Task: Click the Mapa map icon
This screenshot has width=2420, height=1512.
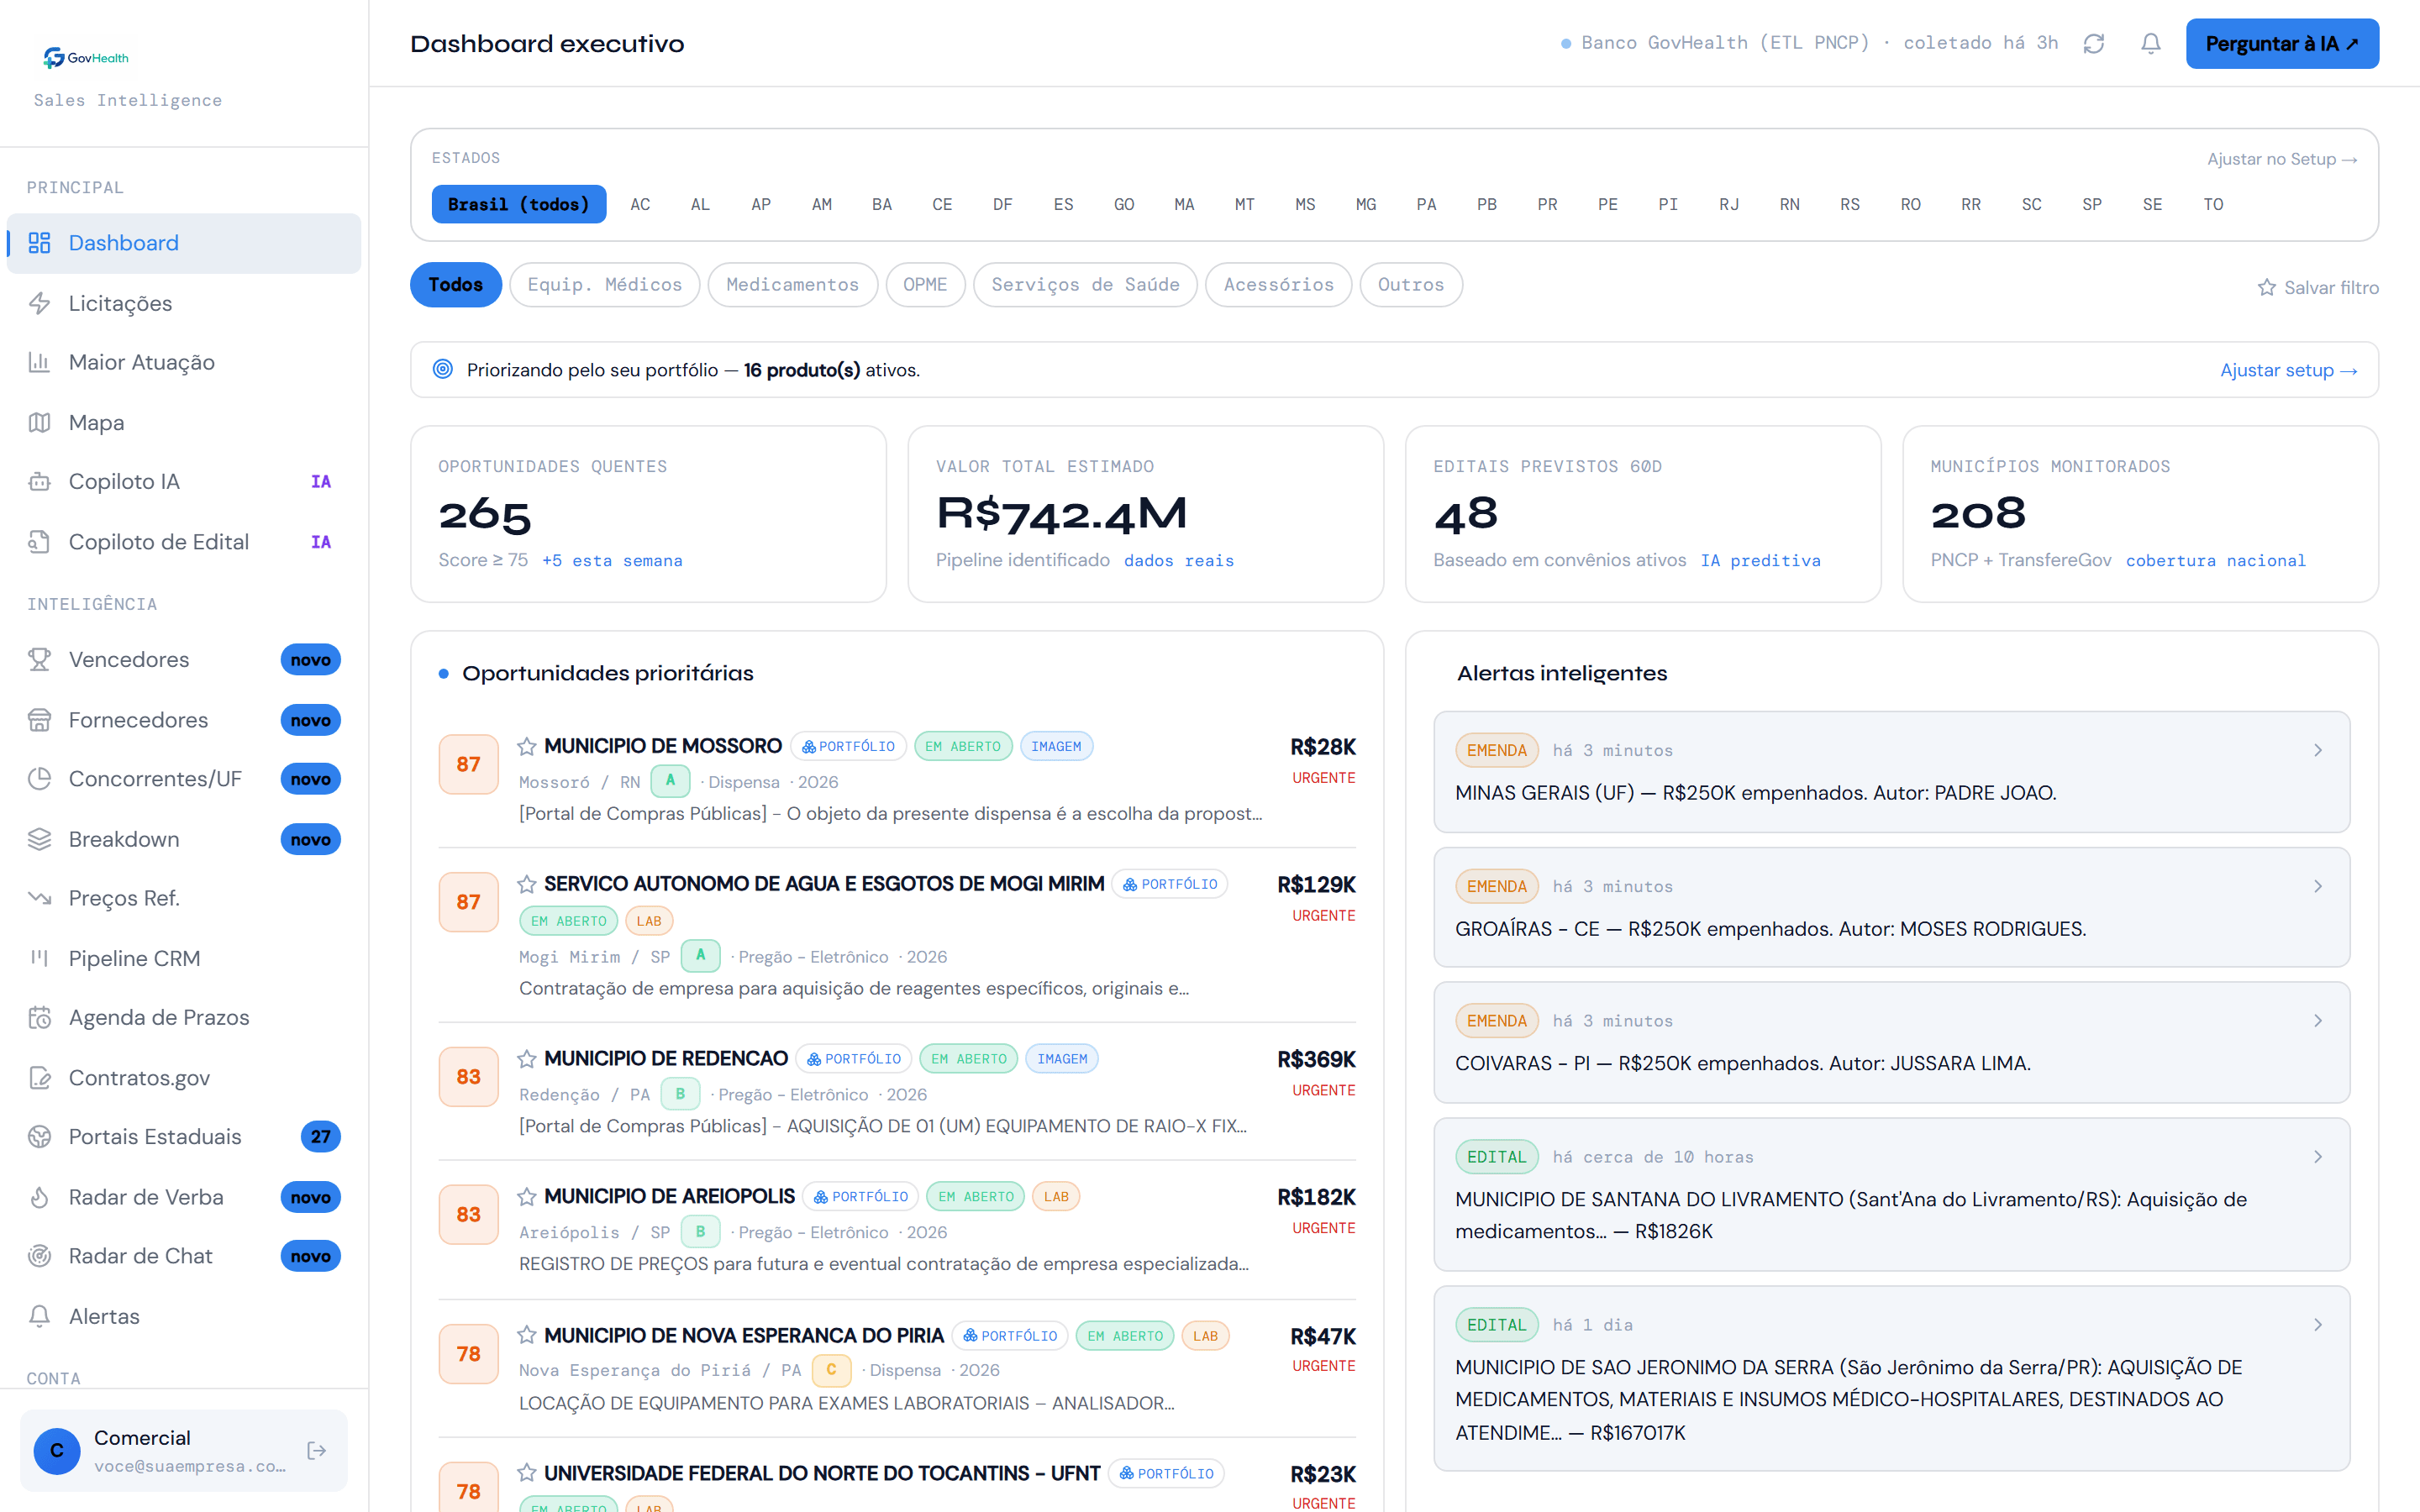Action: (x=39, y=423)
